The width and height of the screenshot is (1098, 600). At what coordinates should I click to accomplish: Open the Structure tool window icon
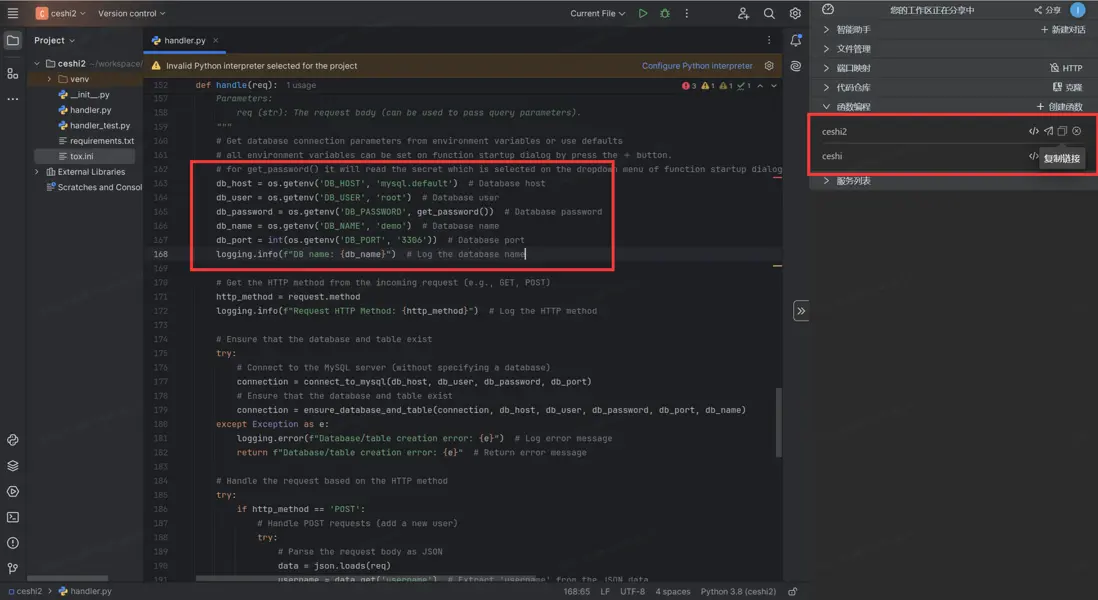pos(13,74)
